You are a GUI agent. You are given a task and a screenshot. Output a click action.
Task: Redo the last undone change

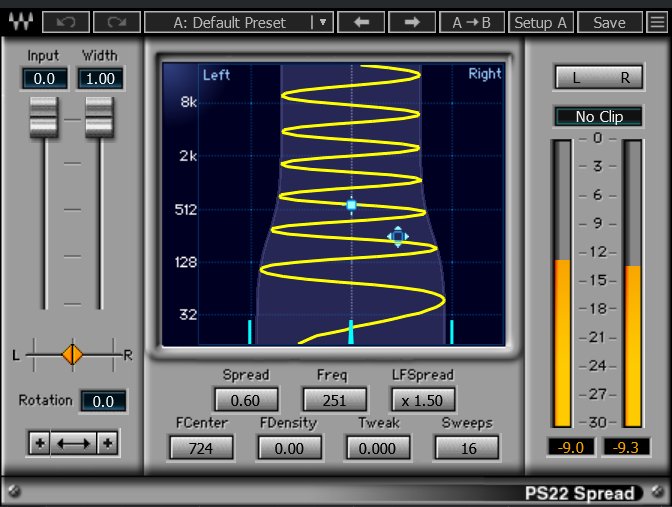[117, 22]
